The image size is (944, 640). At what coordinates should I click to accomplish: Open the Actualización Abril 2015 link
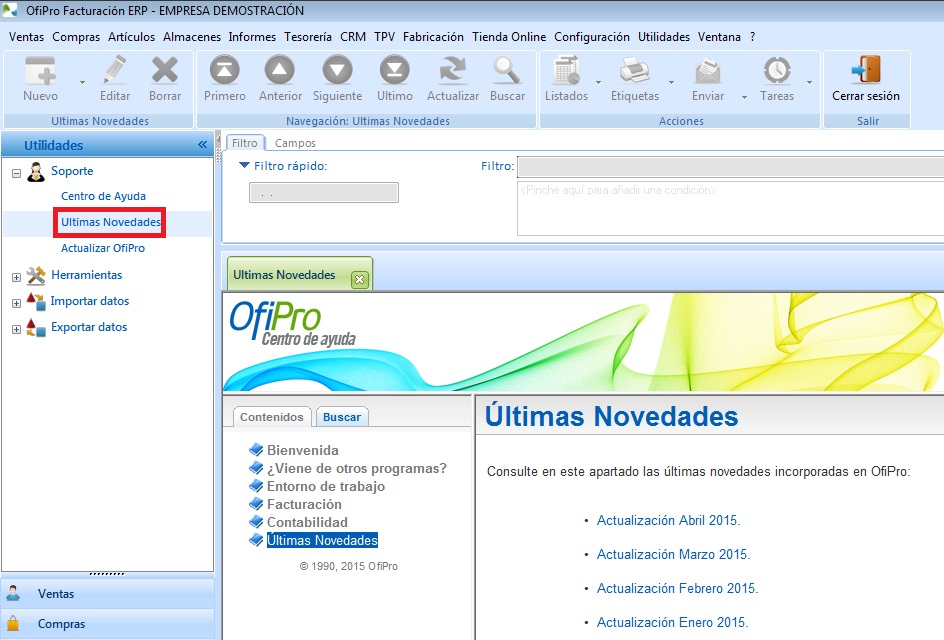671,520
